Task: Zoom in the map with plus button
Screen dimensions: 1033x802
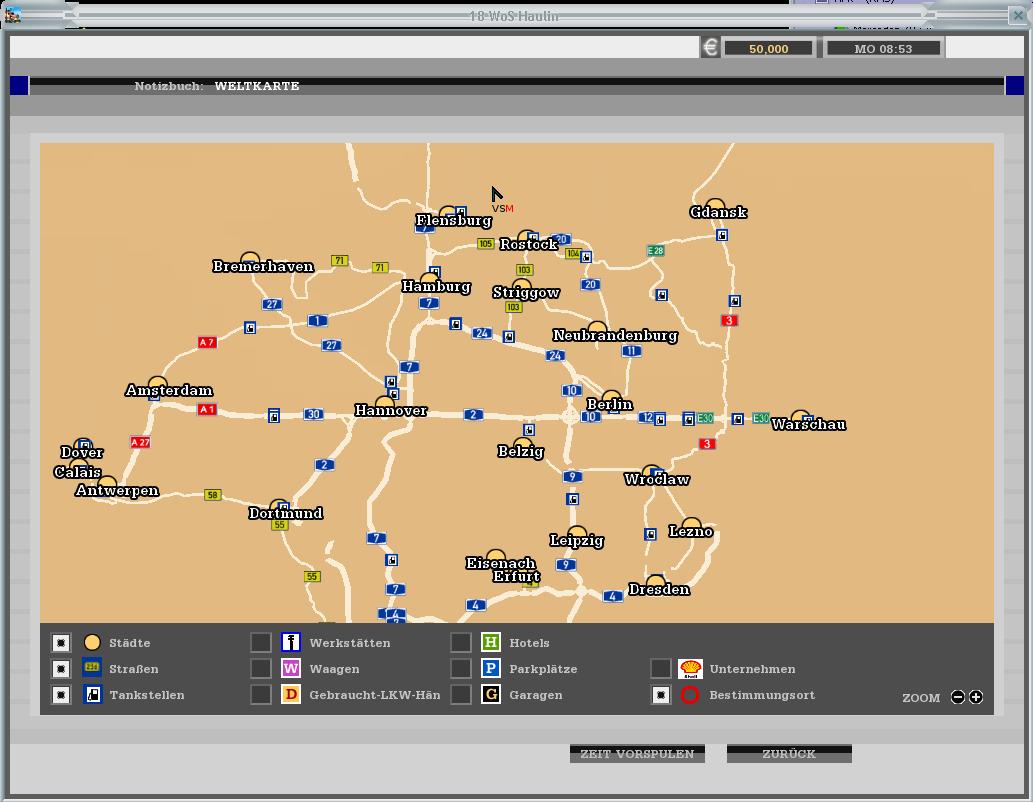Action: [x=976, y=697]
